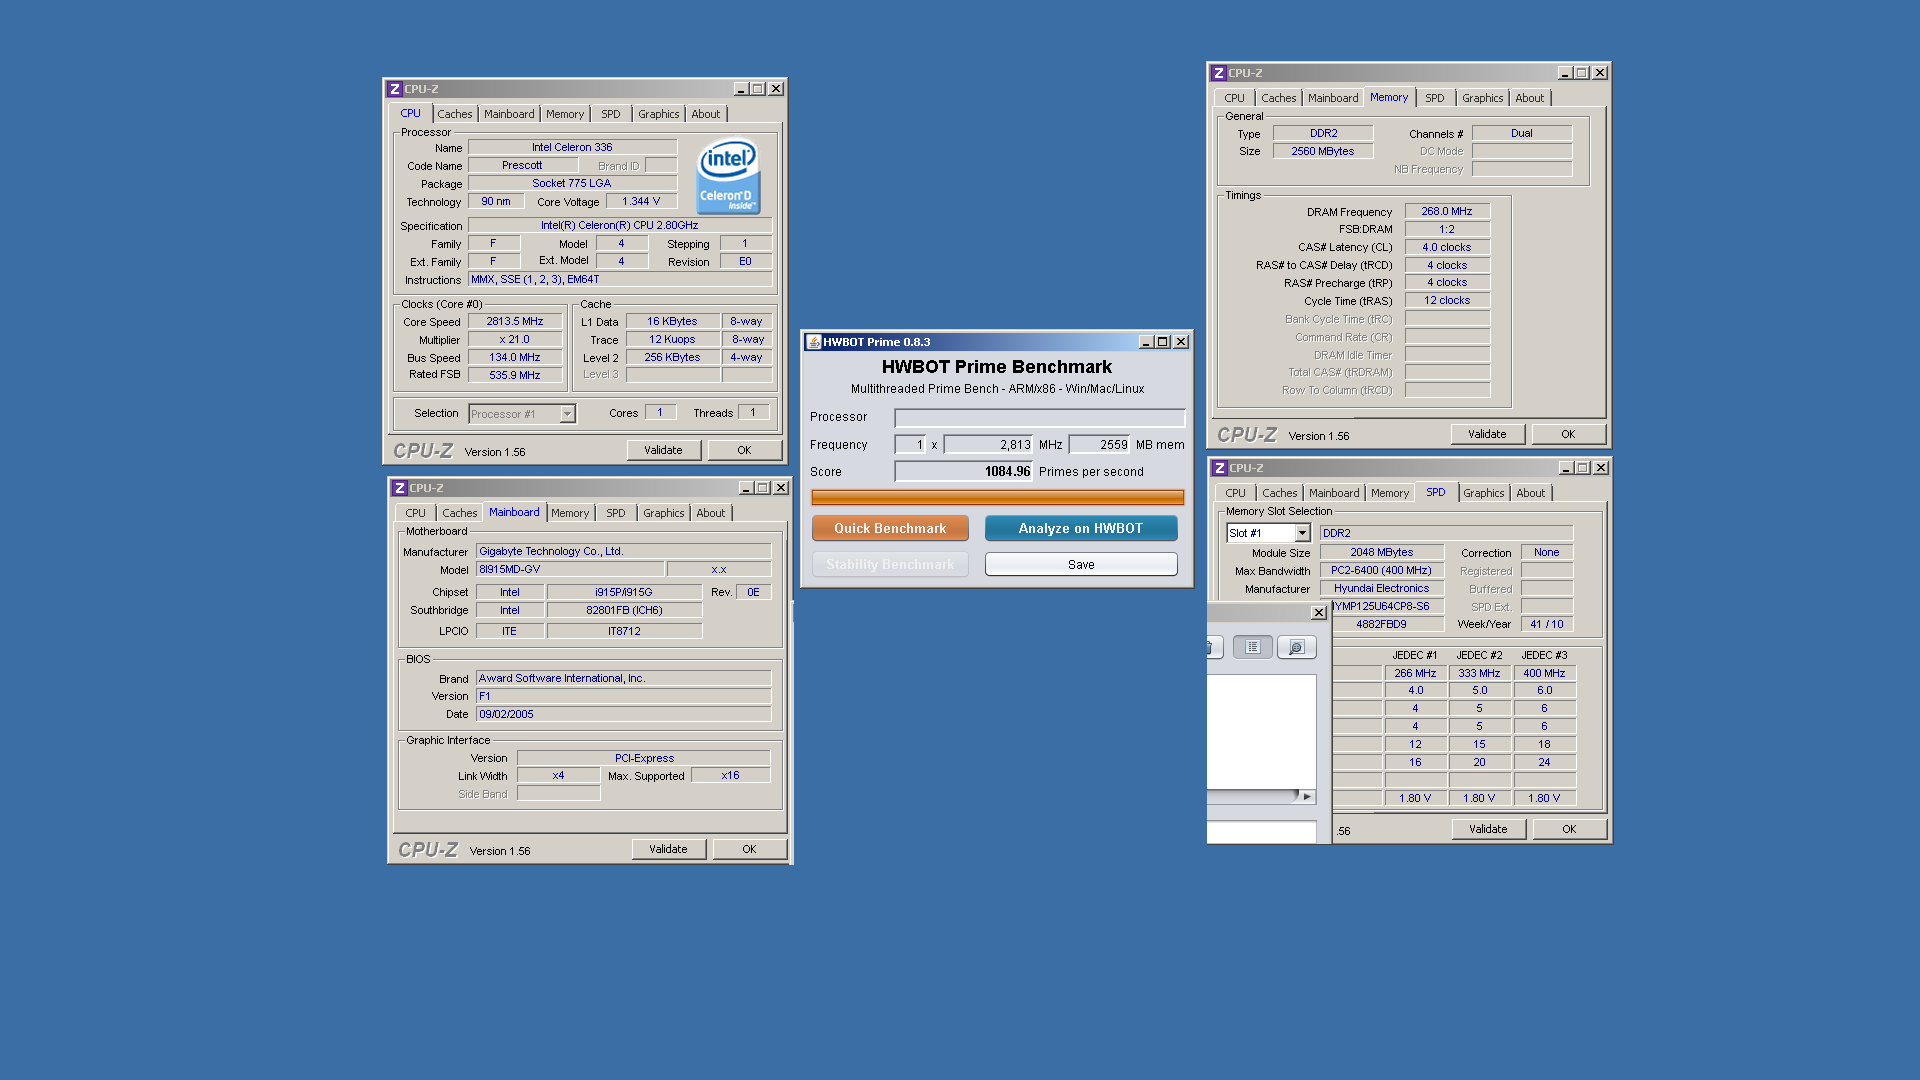Open About tab in Celeron CPU-Z window
Viewport: 1920px width, 1080px height.
[706, 114]
